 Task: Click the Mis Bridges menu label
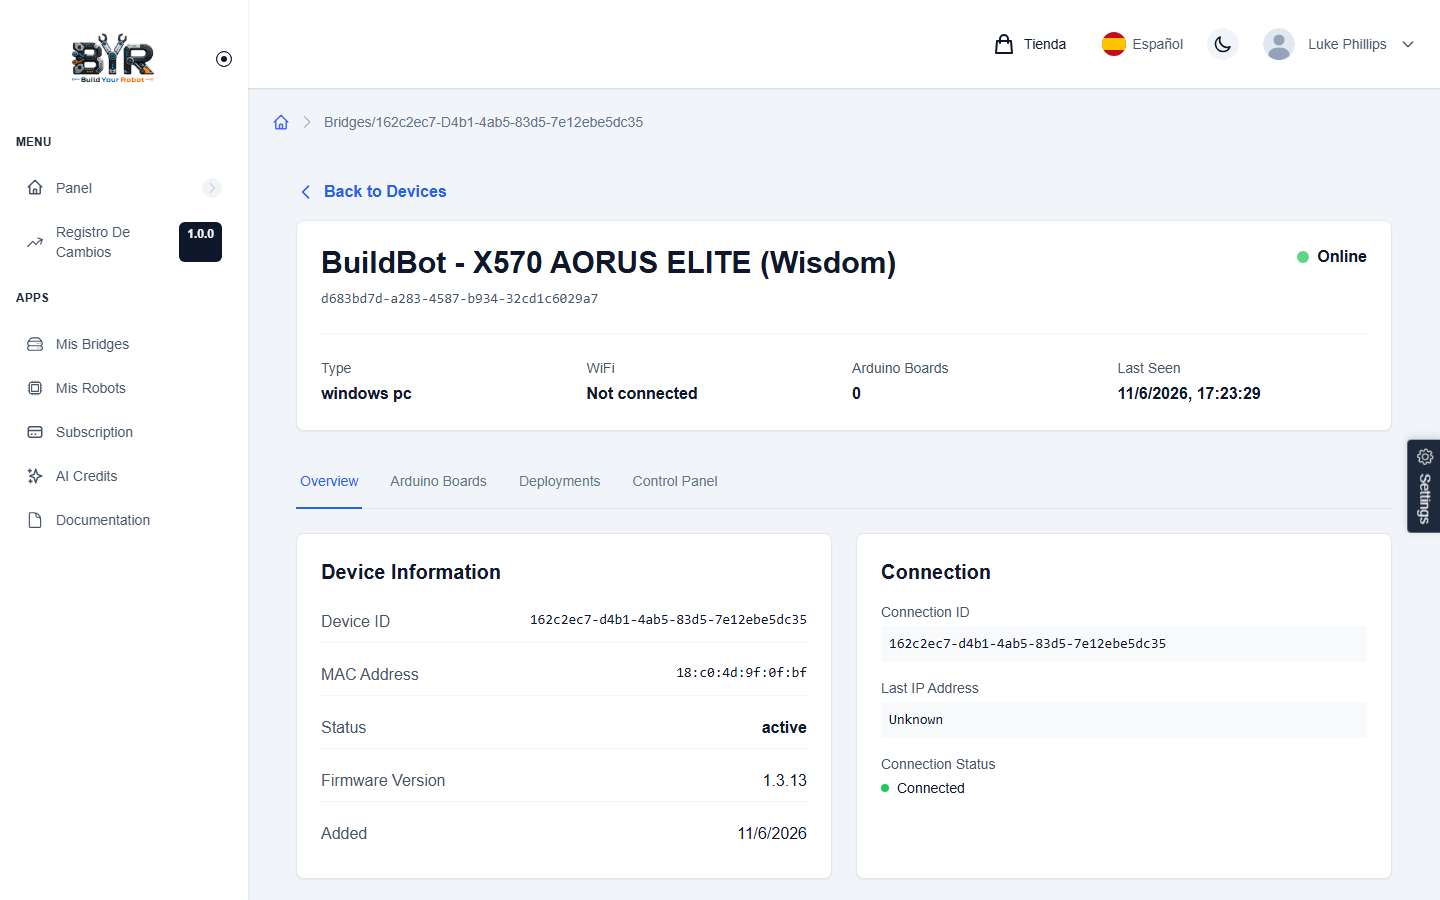pyautogui.click(x=93, y=344)
